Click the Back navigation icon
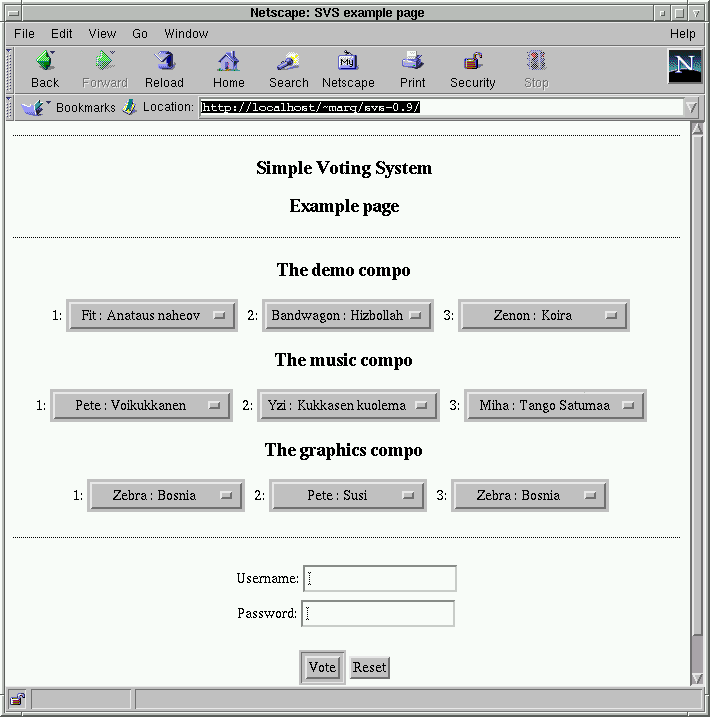Screen dimensions: 710x717 [x=45, y=62]
